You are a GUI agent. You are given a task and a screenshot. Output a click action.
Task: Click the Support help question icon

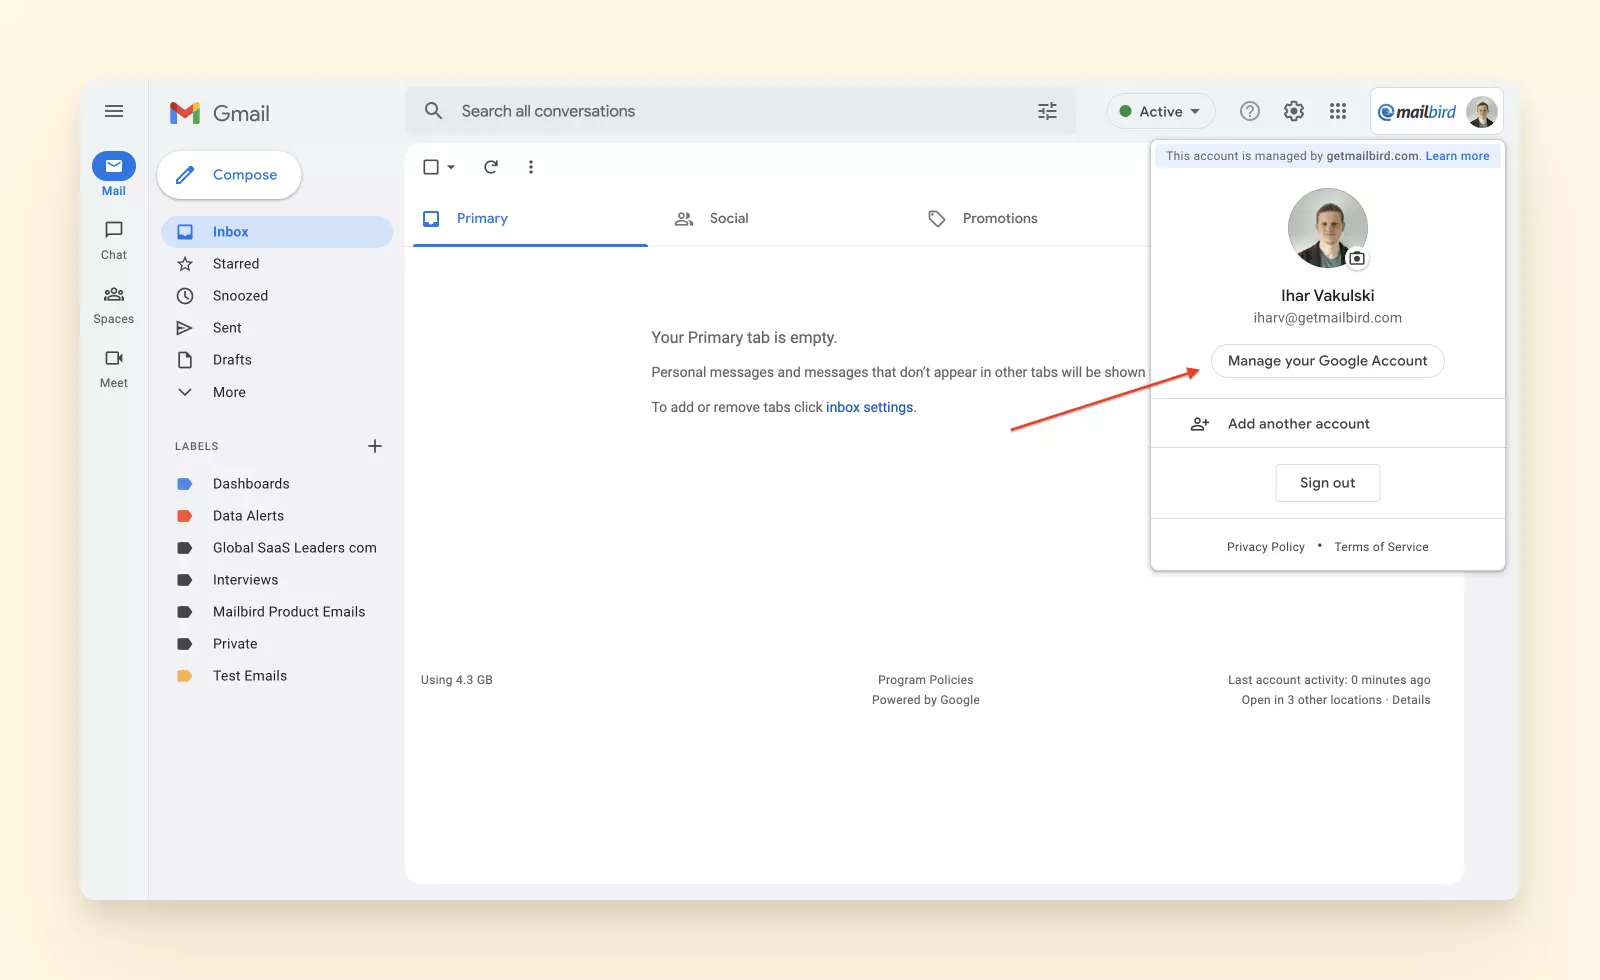pos(1250,111)
